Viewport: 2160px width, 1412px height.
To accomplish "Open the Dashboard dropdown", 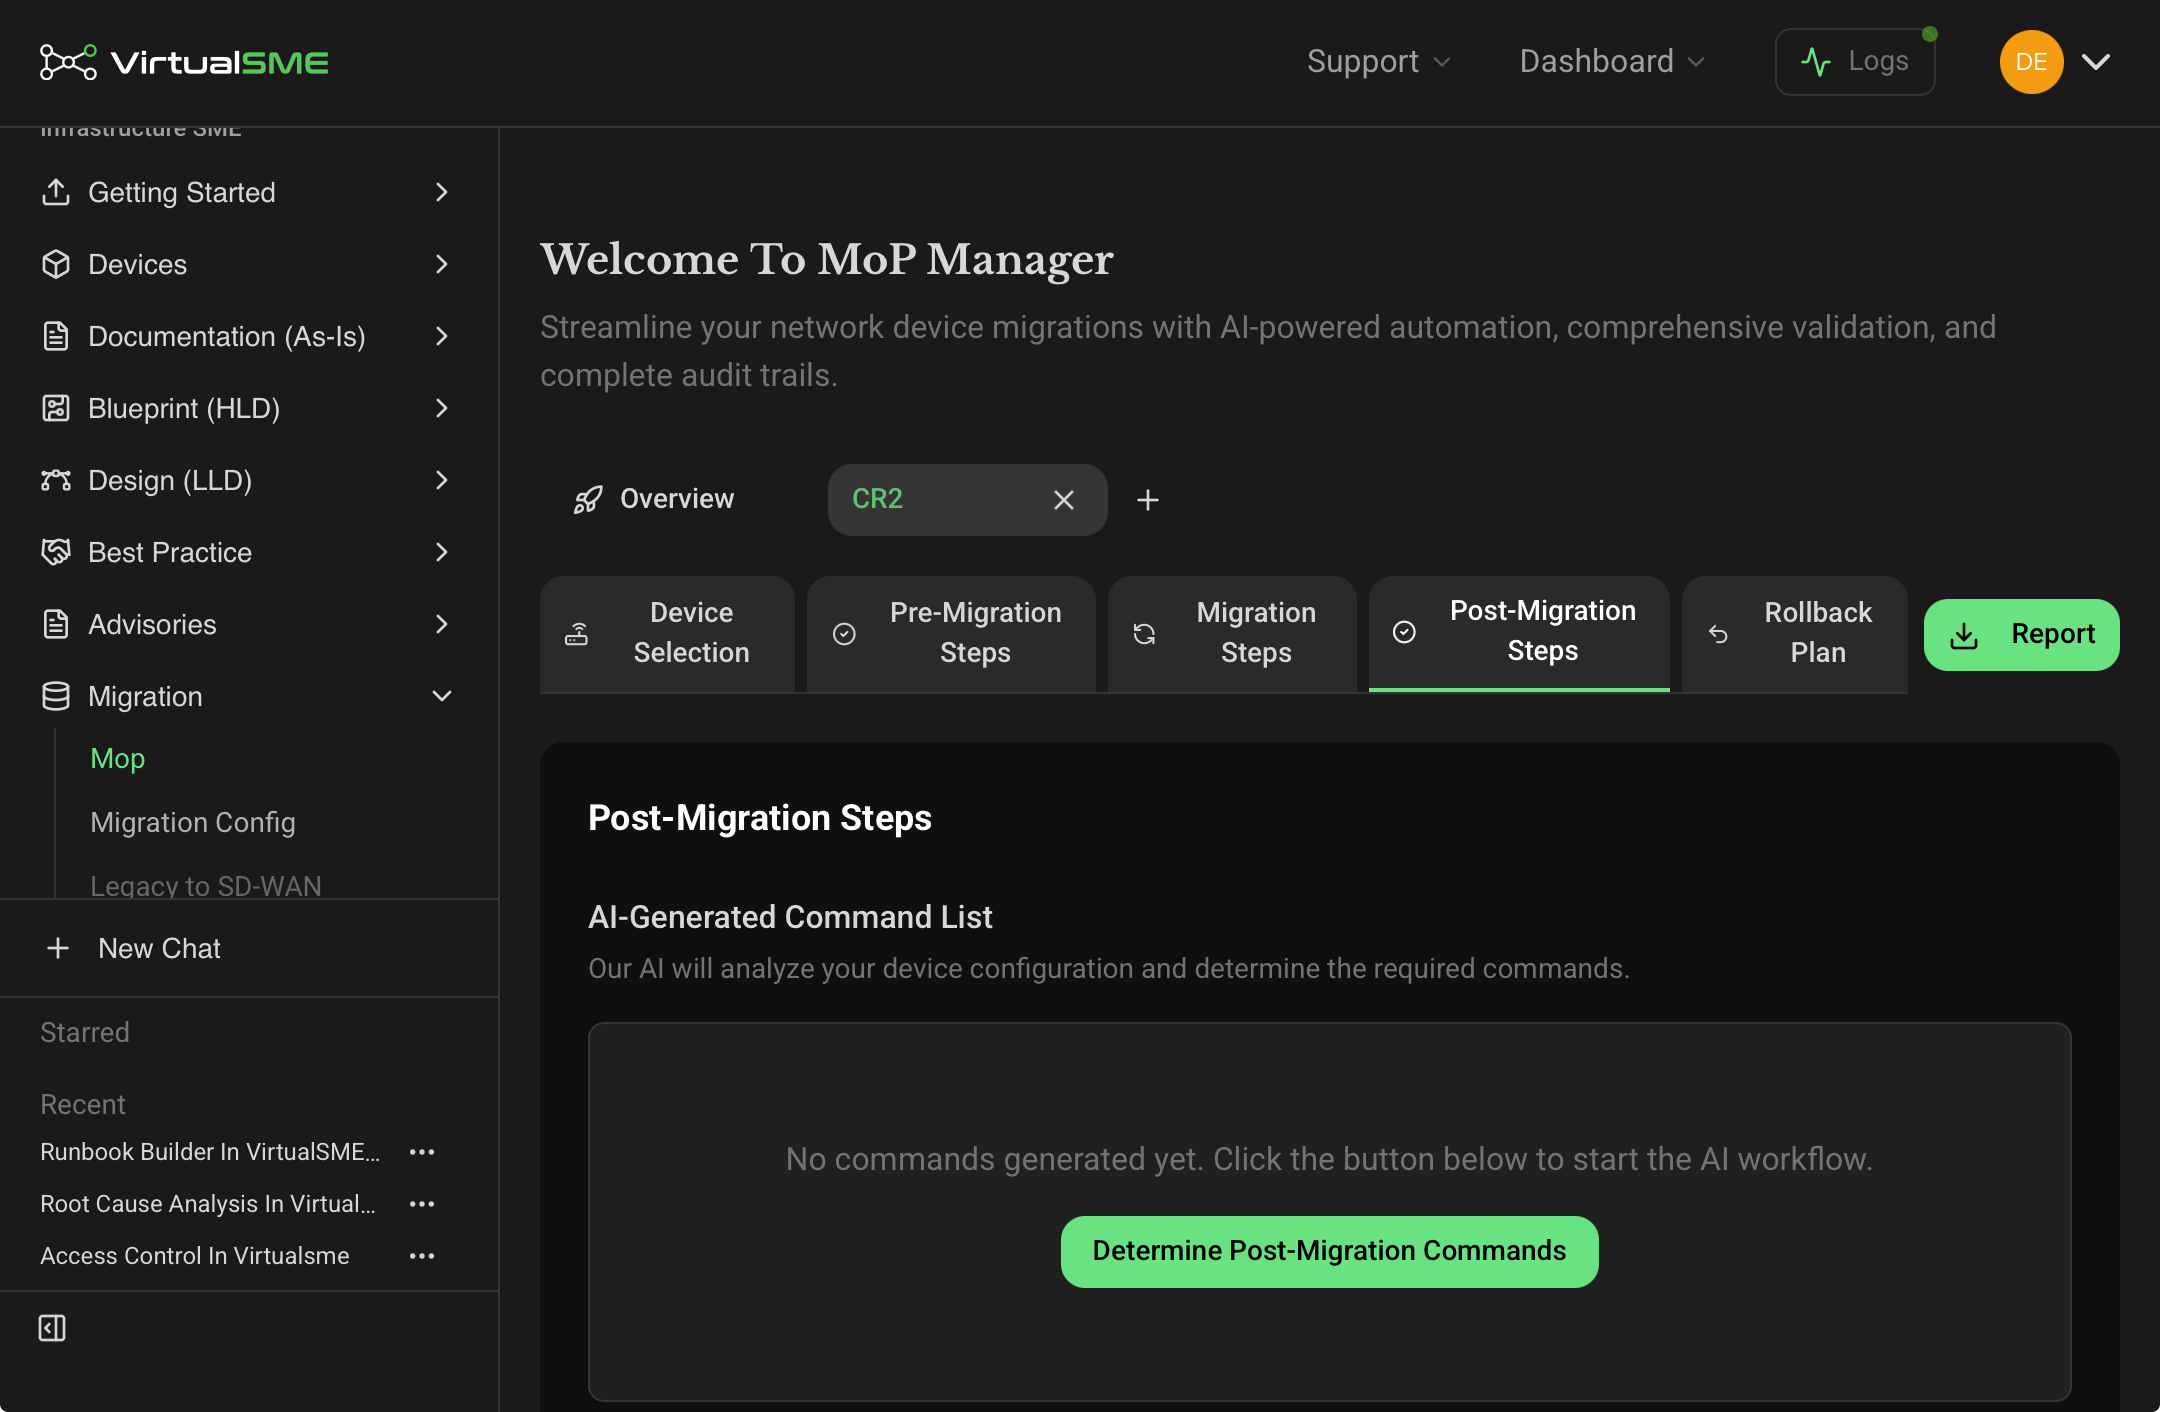I will [x=1612, y=62].
